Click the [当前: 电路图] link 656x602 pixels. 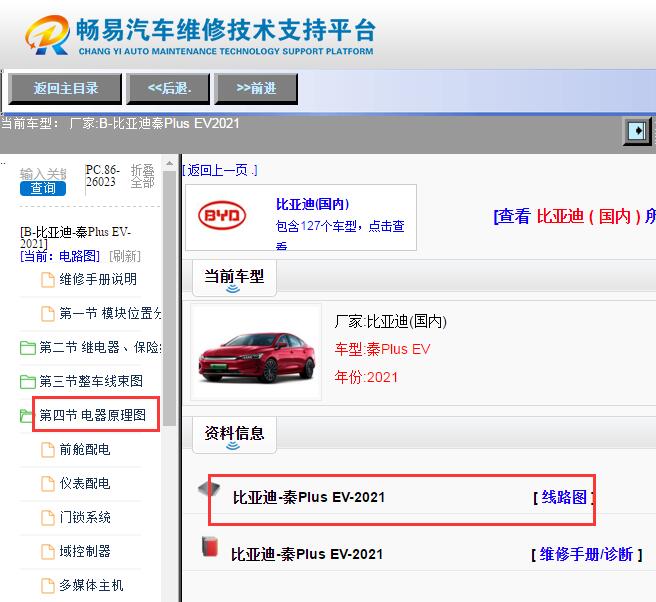(60, 256)
